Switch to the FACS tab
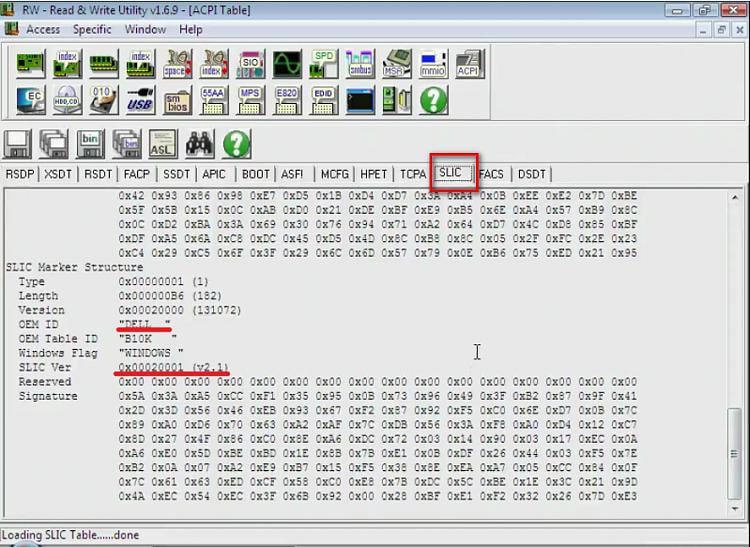The image size is (750, 547). tap(492, 174)
